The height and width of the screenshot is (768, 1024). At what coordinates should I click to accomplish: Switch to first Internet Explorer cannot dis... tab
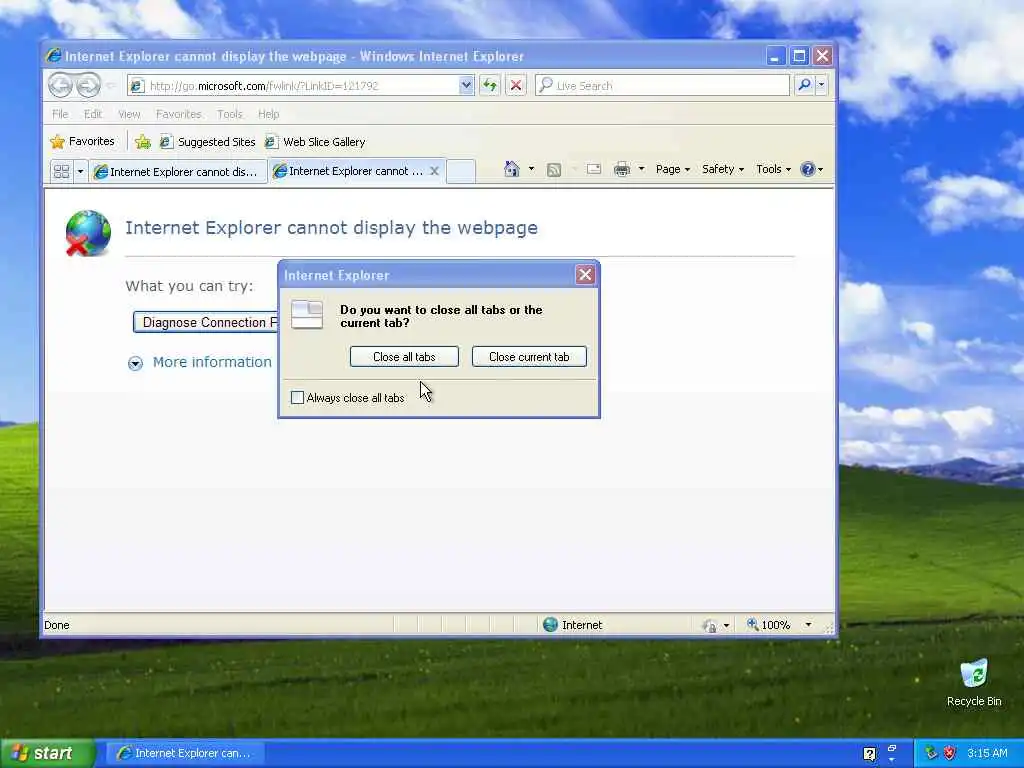[x=178, y=172]
